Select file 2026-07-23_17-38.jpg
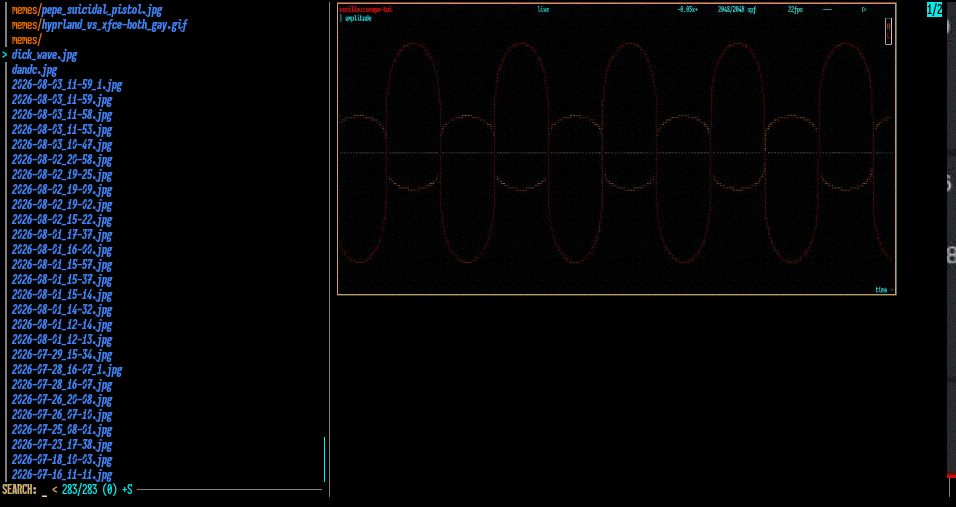This screenshot has height=507, width=956. pos(62,445)
